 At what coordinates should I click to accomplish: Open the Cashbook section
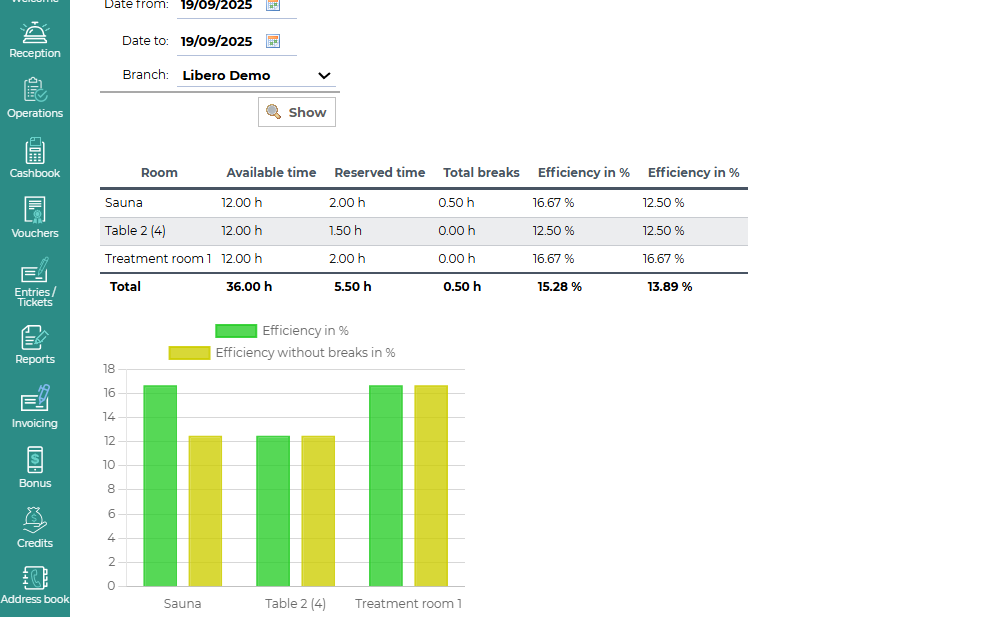coord(35,158)
